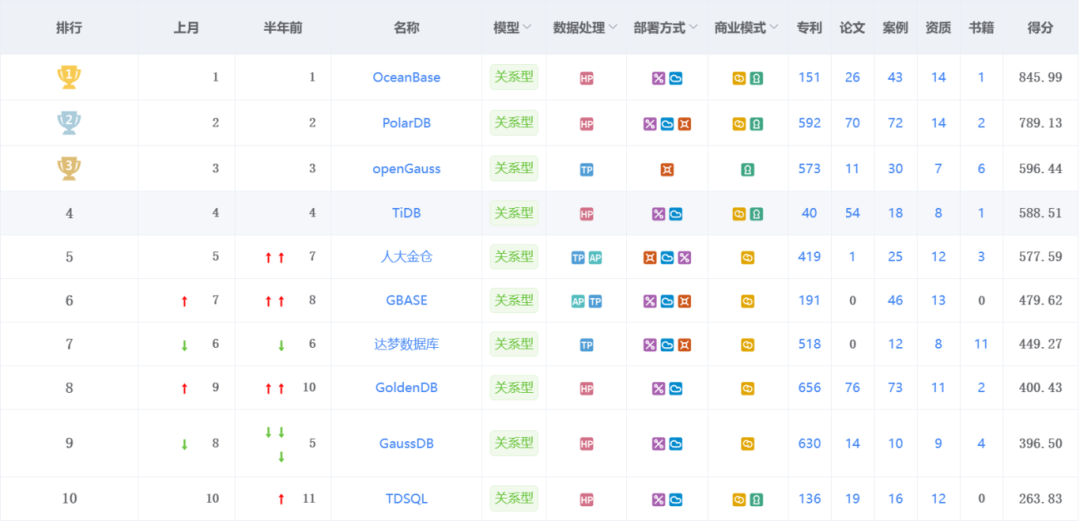Click the 关系型 tag in the GBASE row
The height and width of the screenshot is (521, 1080).
(x=514, y=300)
